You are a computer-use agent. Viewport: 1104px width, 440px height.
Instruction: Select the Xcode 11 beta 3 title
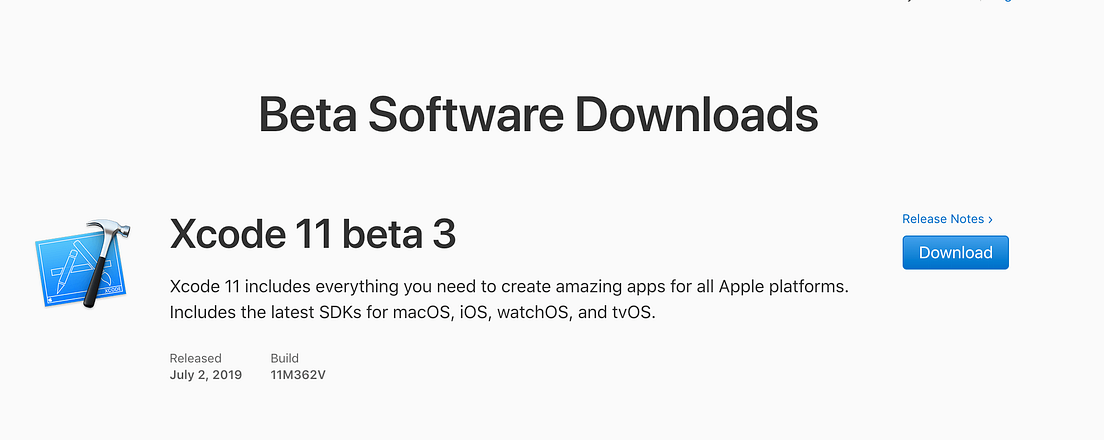313,234
